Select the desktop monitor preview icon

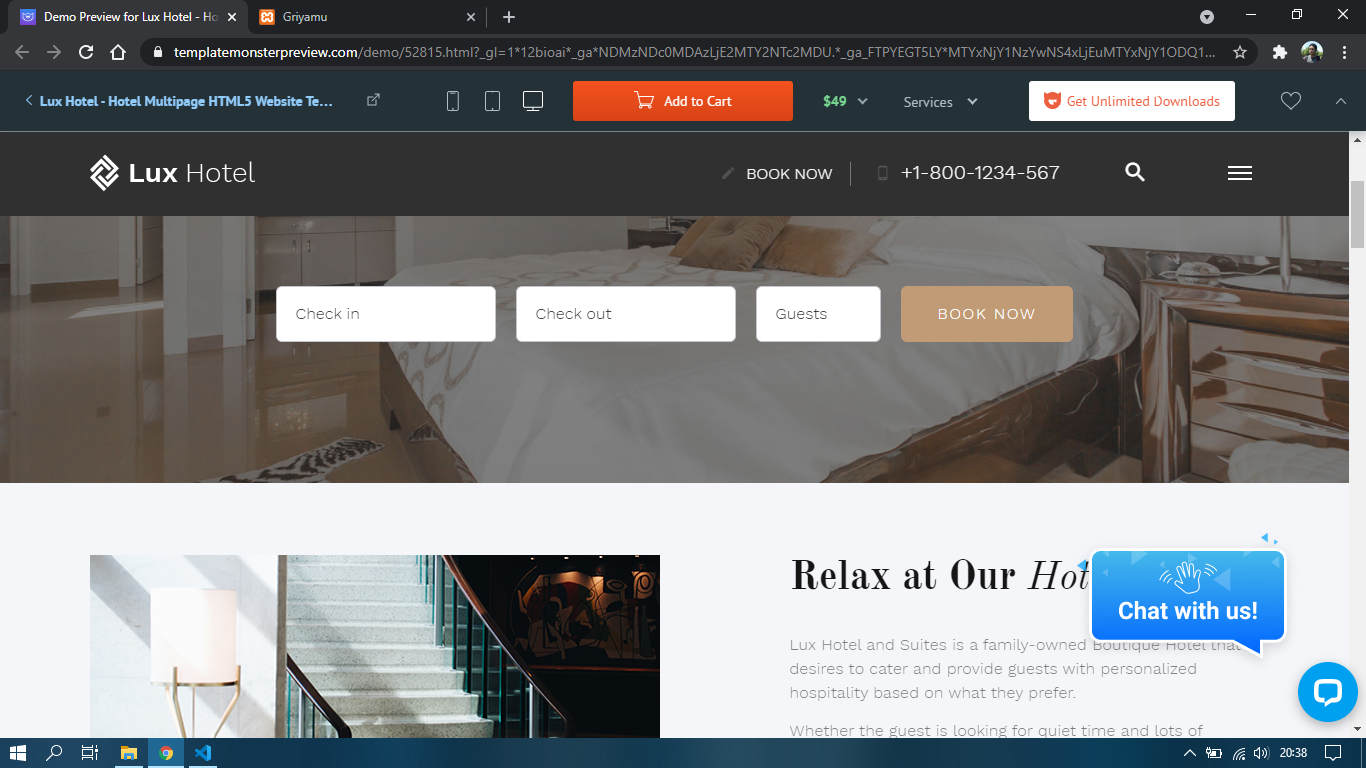(533, 101)
